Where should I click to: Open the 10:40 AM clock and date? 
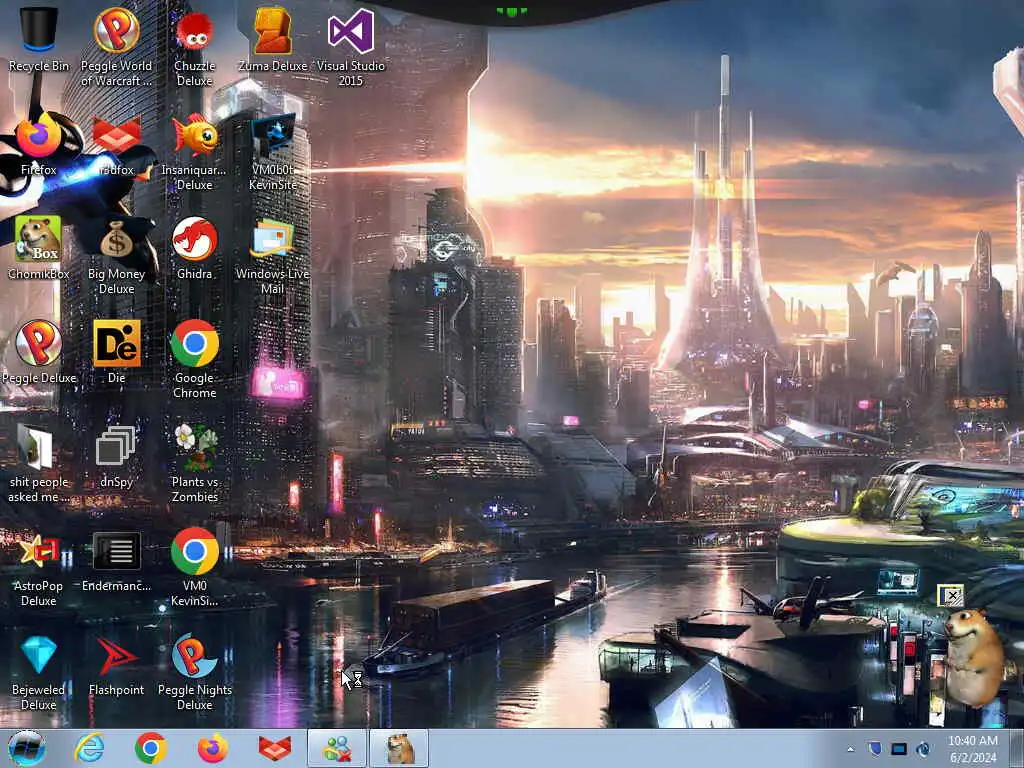tap(972, 749)
